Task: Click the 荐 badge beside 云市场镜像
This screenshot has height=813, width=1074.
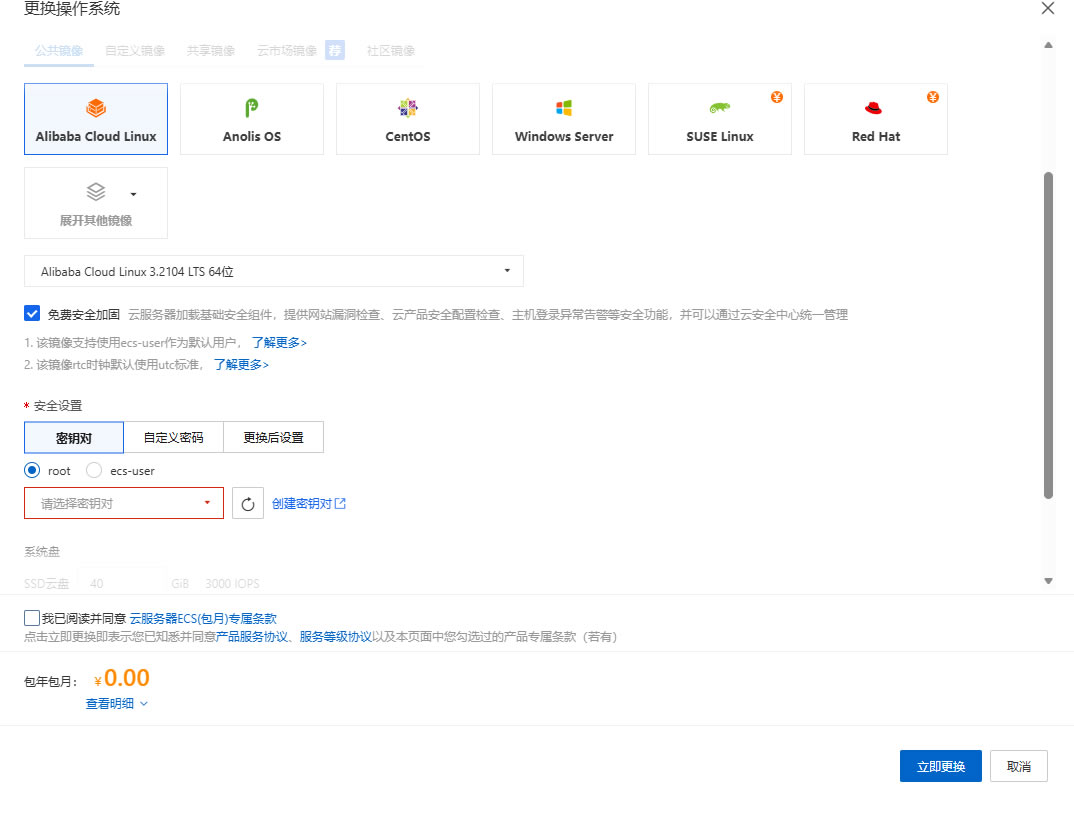Action: 335,50
